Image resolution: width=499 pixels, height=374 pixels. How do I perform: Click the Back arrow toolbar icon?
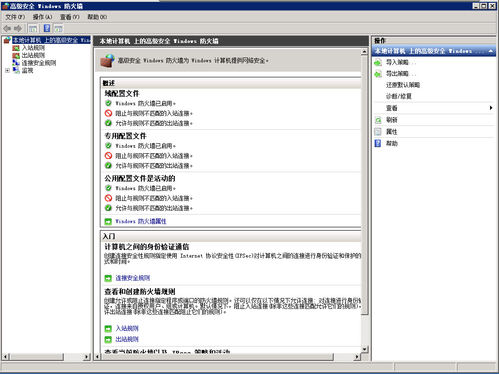pos(7,28)
